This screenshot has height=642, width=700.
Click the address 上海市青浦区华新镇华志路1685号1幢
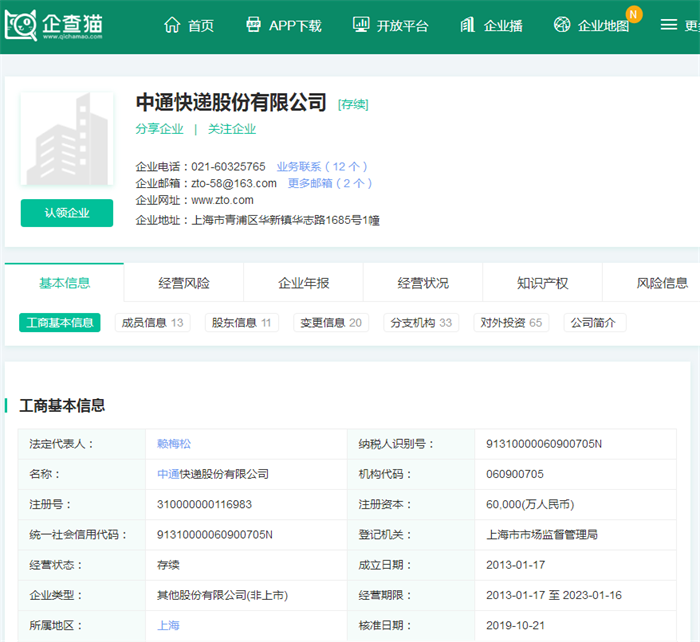(285, 220)
